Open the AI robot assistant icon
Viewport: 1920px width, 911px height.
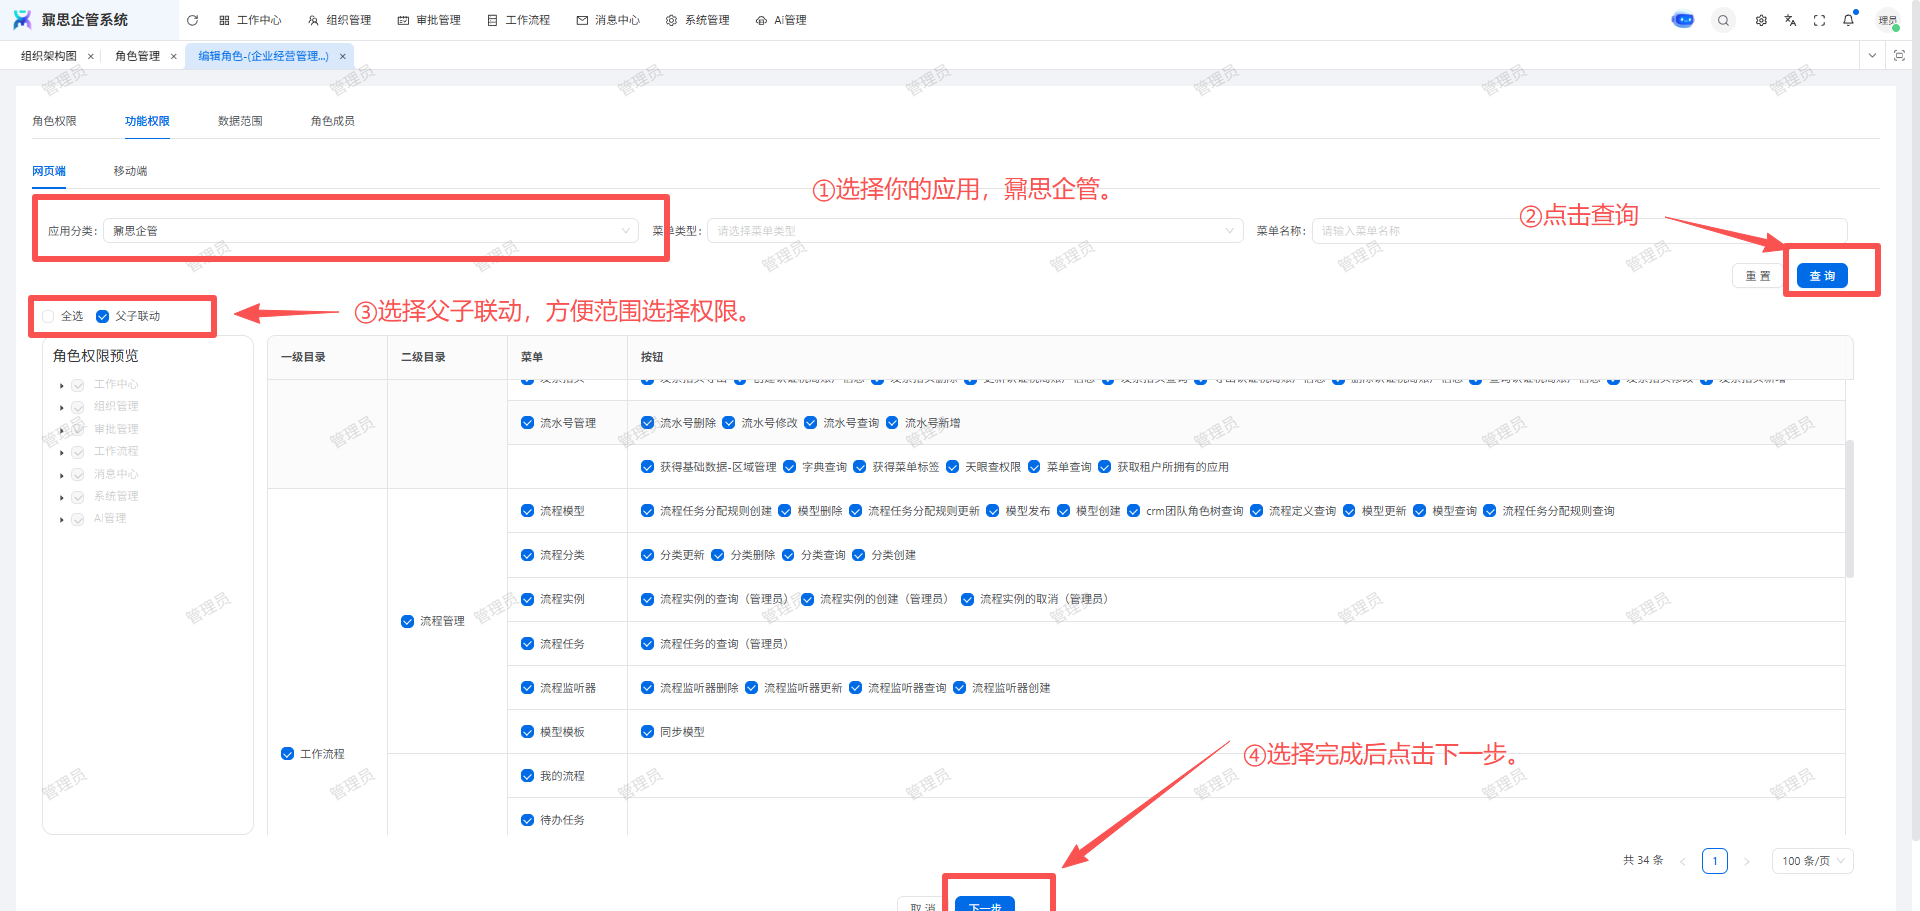point(1683,20)
